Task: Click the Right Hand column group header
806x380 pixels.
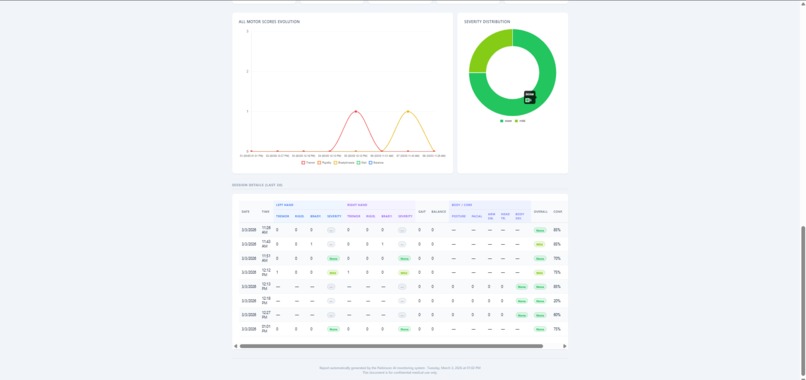Action: click(356, 205)
